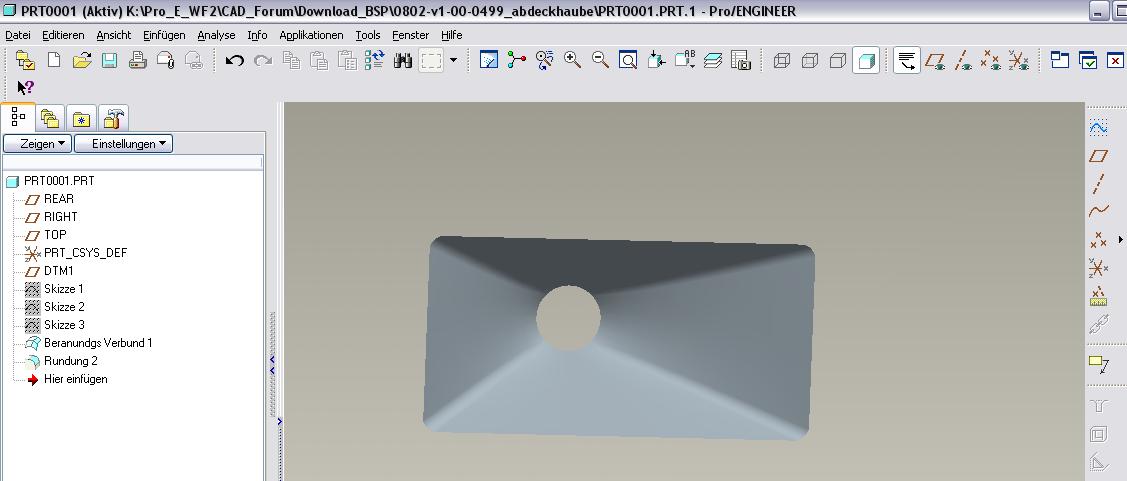This screenshot has width=1127, height=481.
Task: Toggle datum planes visibility
Action: click(935, 61)
